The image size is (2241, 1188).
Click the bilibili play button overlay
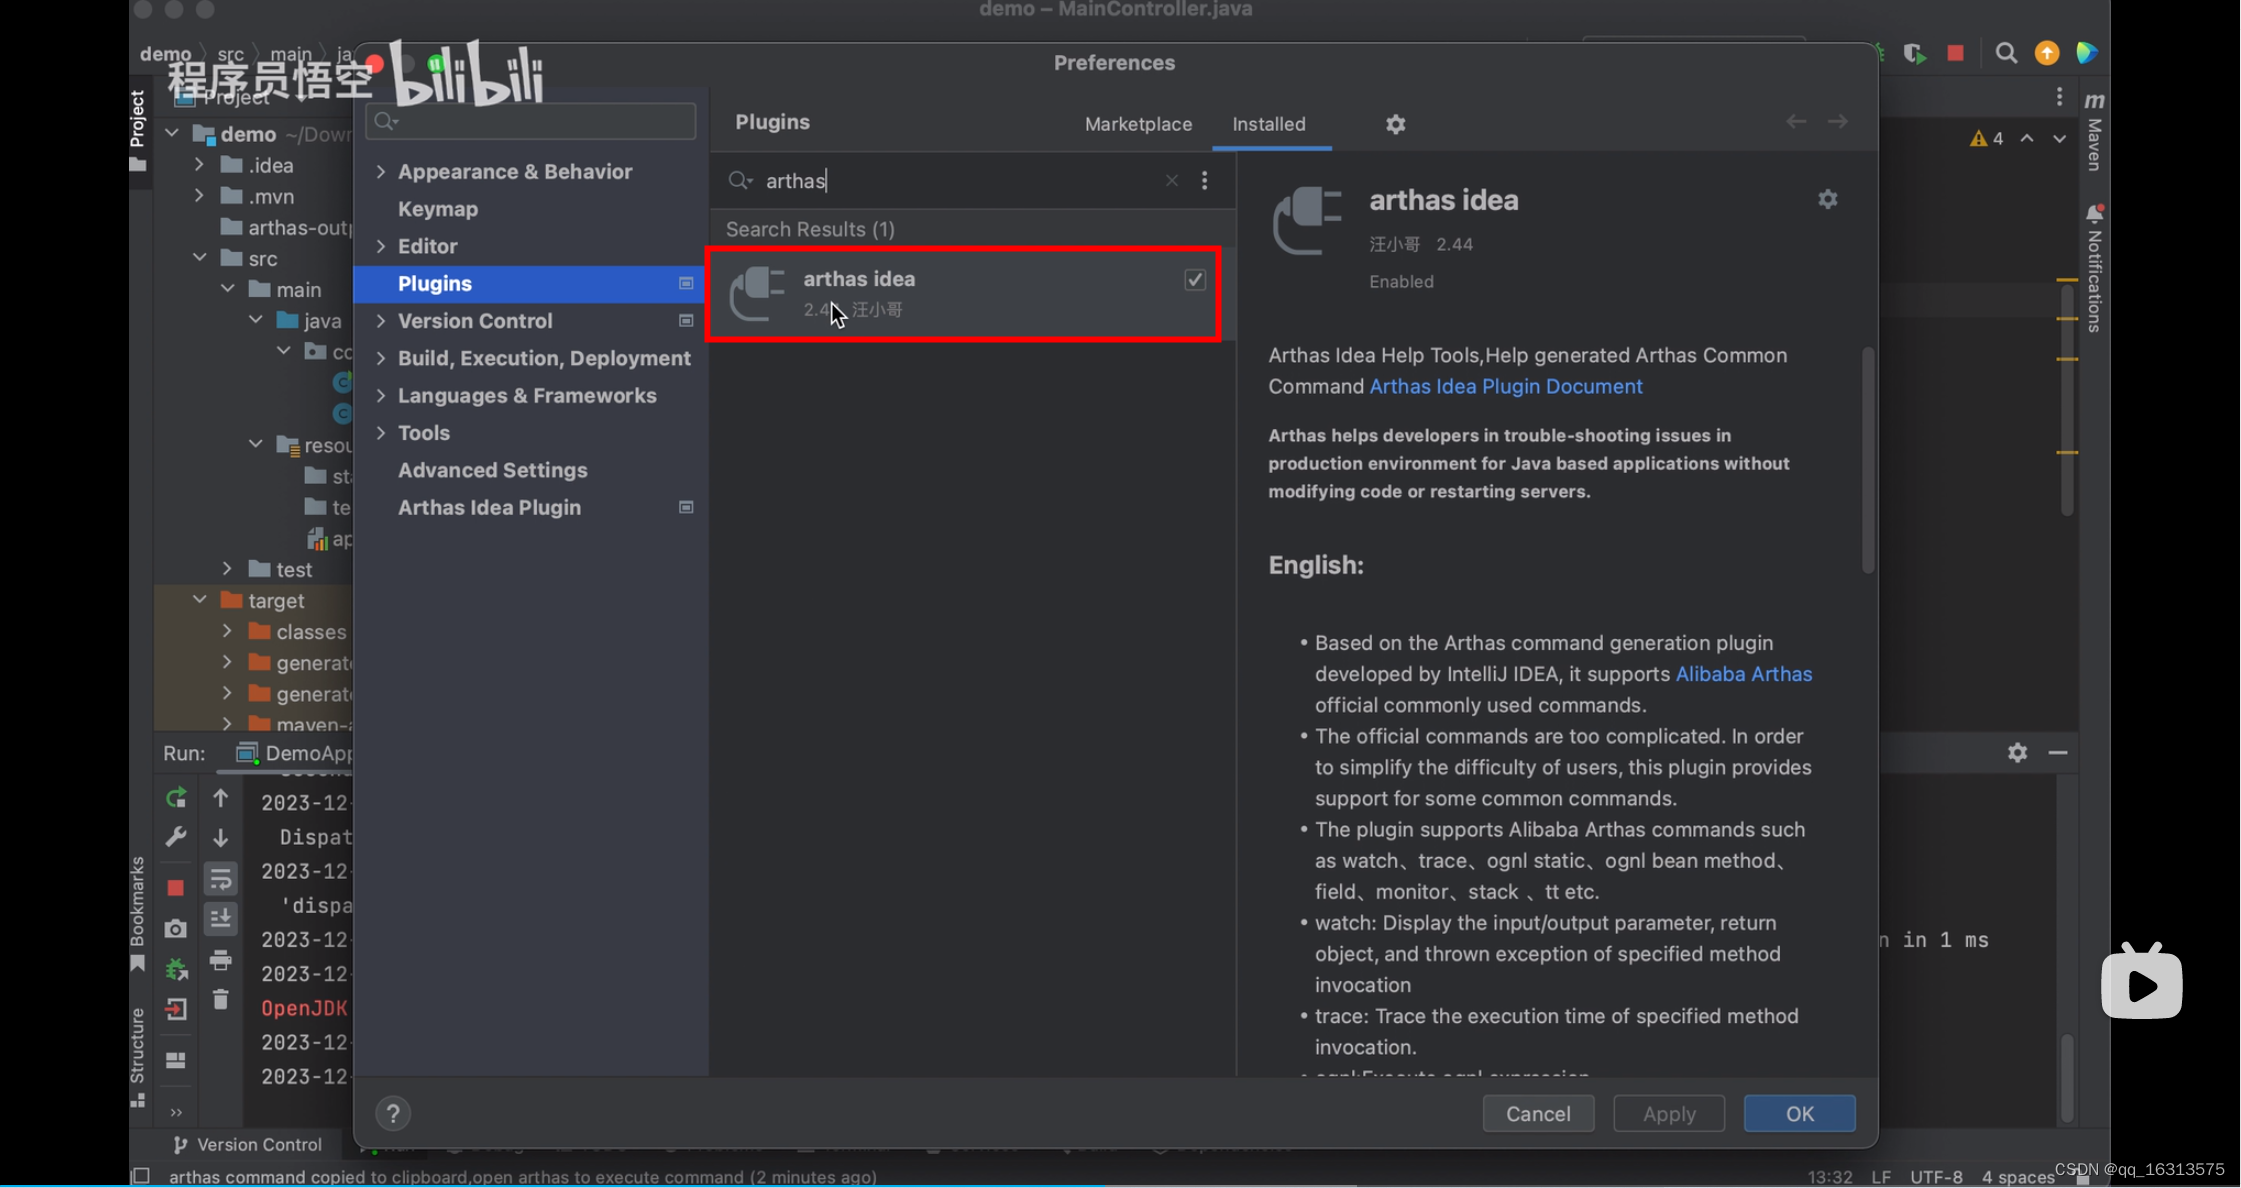coord(2142,982)
